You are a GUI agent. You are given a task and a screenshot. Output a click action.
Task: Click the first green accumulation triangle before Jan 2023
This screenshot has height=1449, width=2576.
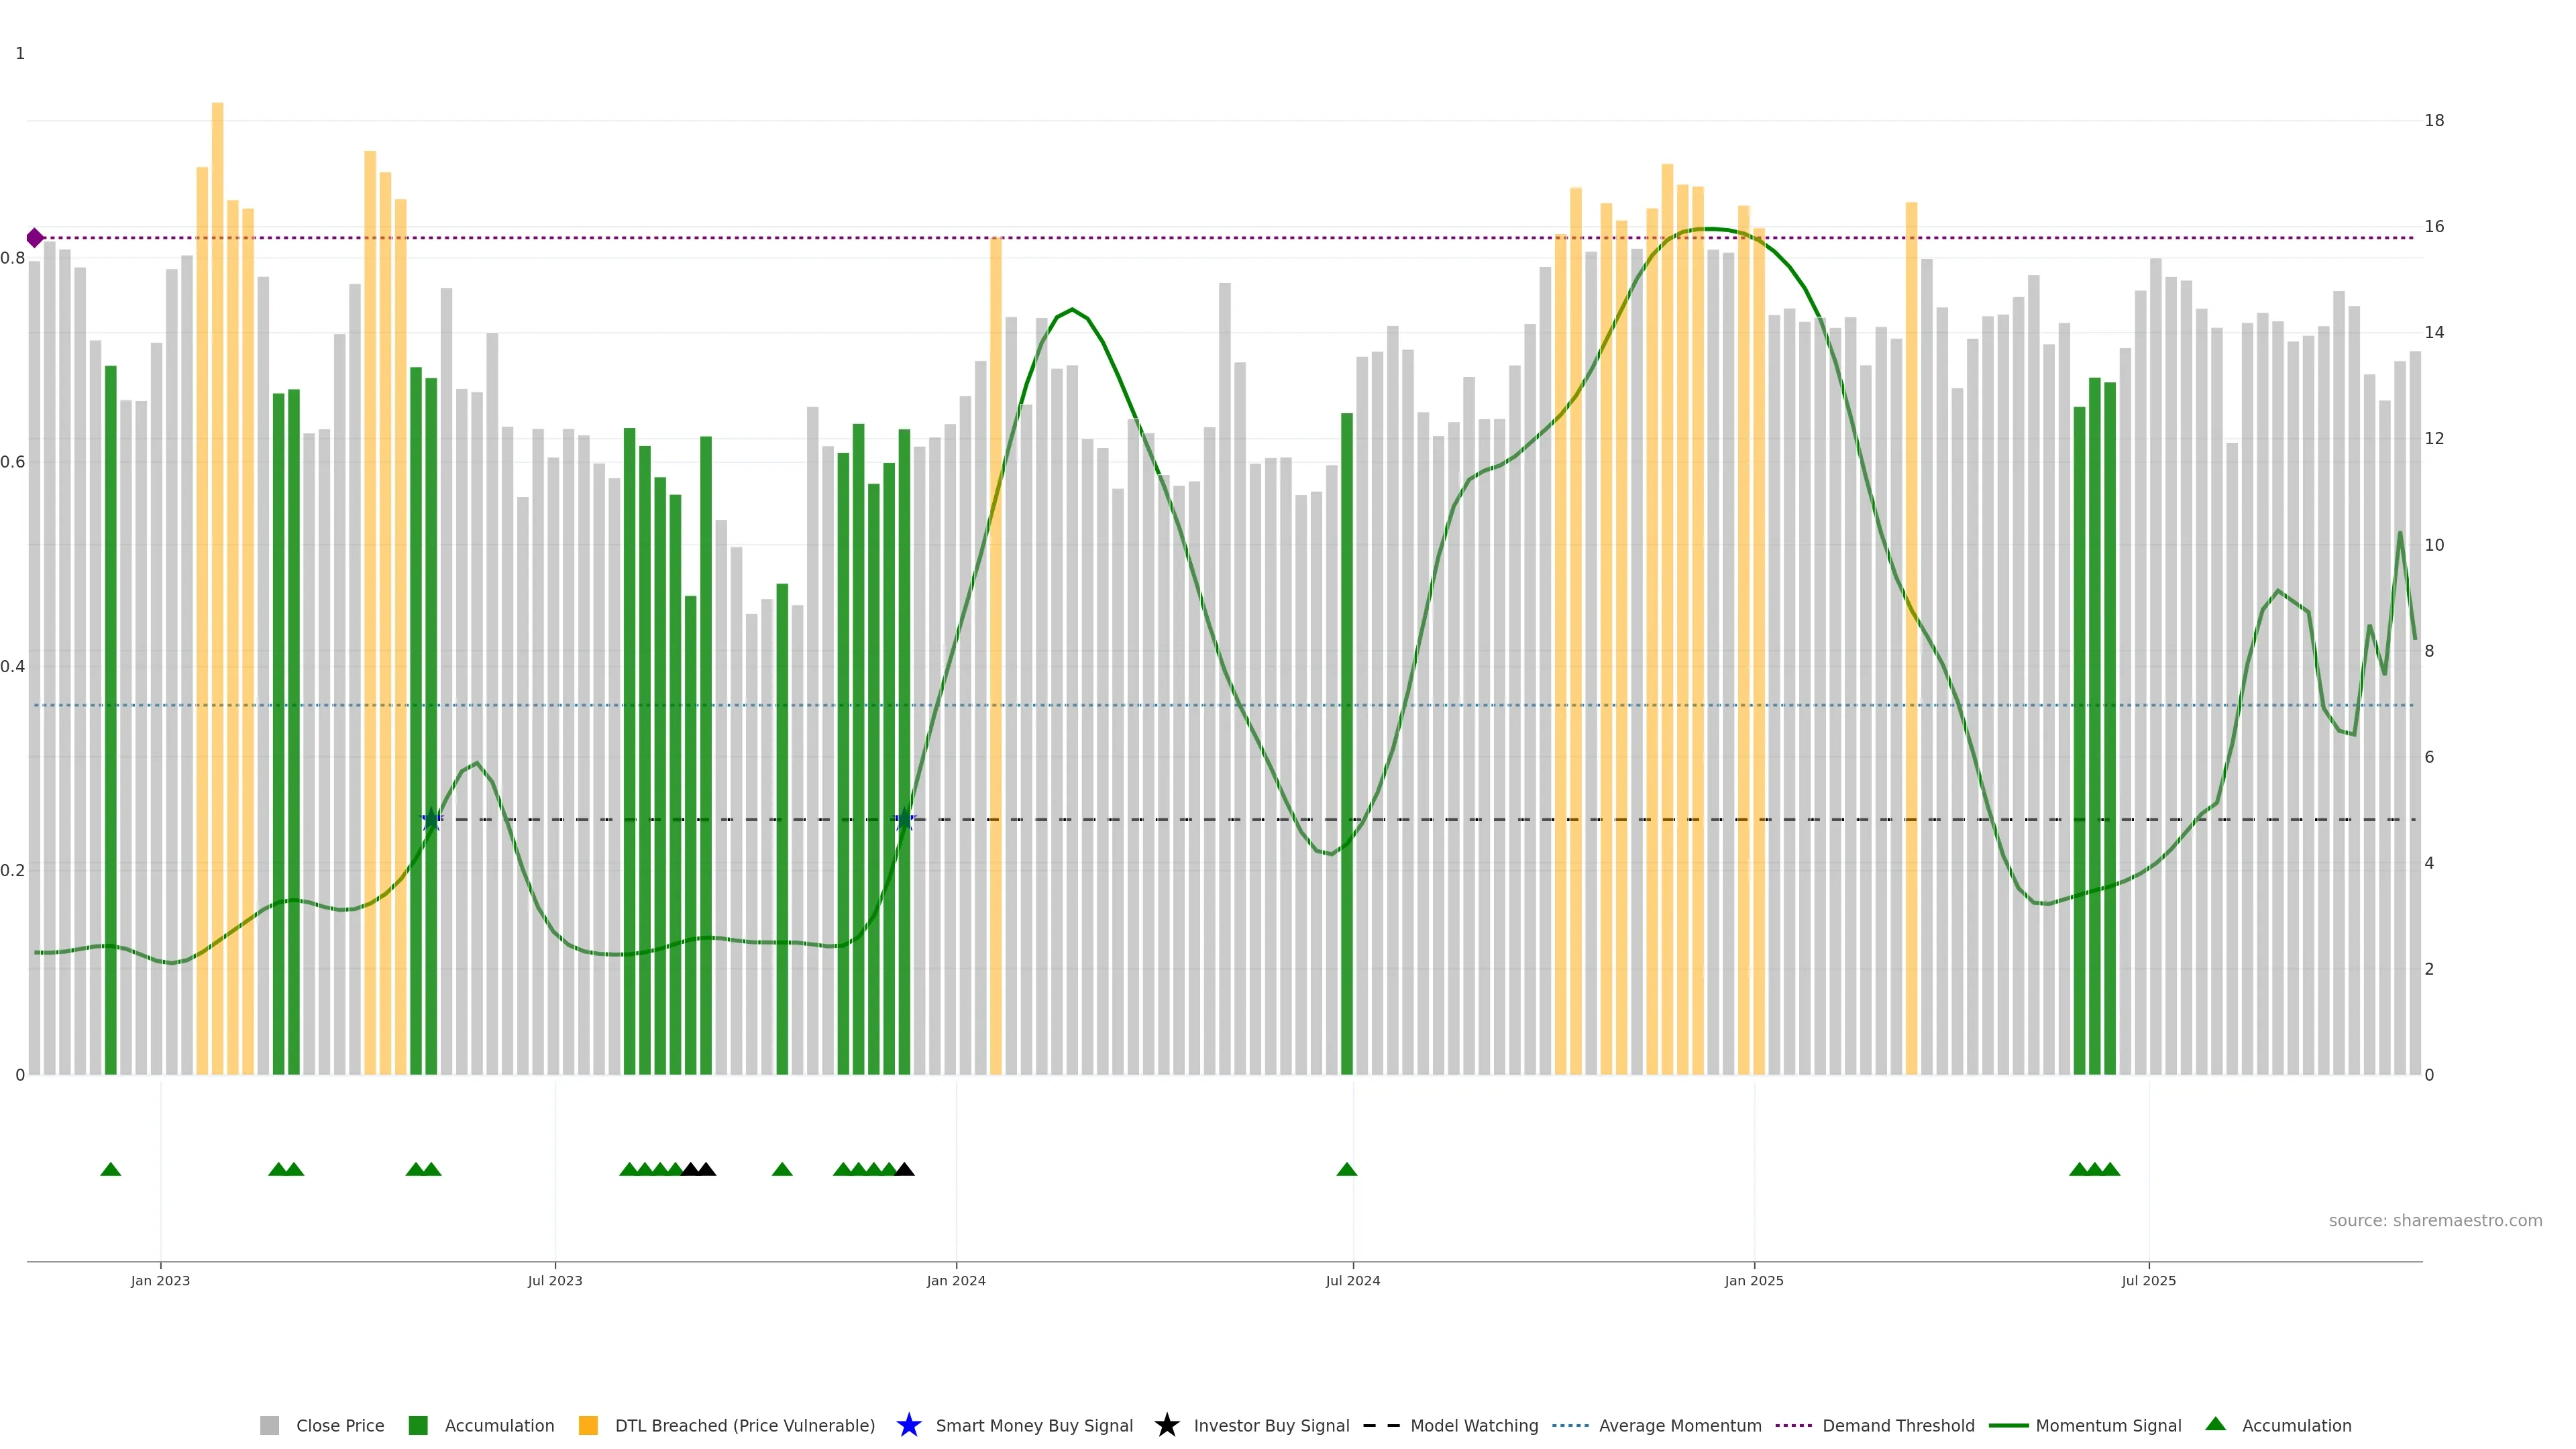tap(111, 1169)
